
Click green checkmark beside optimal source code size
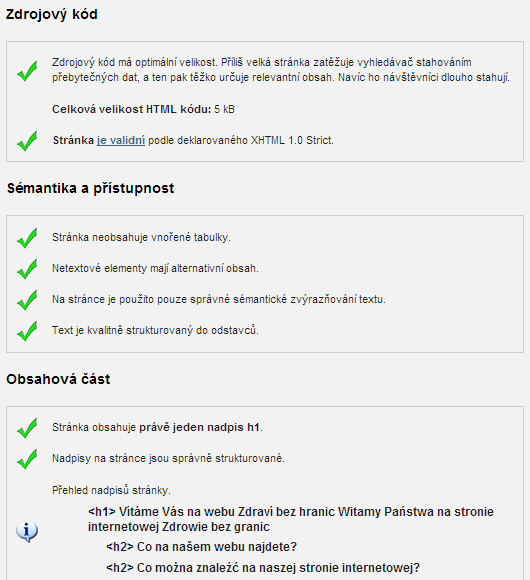point(27,71)
